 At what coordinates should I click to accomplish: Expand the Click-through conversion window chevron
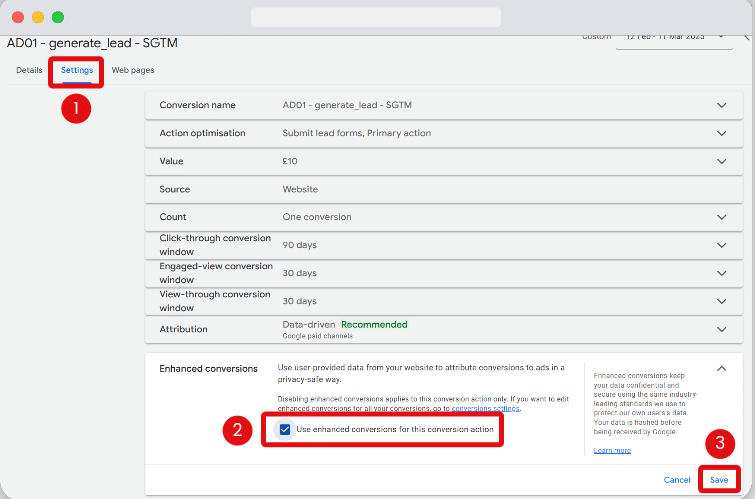coord(721,245)
